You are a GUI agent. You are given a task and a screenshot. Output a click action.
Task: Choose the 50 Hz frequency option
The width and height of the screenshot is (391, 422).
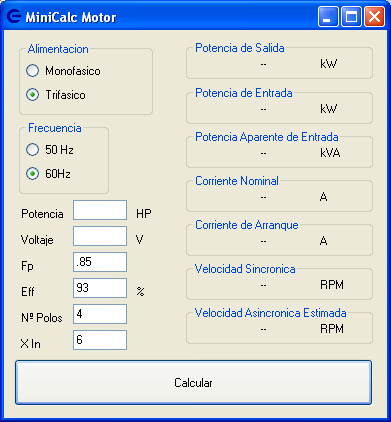(32, 150)
